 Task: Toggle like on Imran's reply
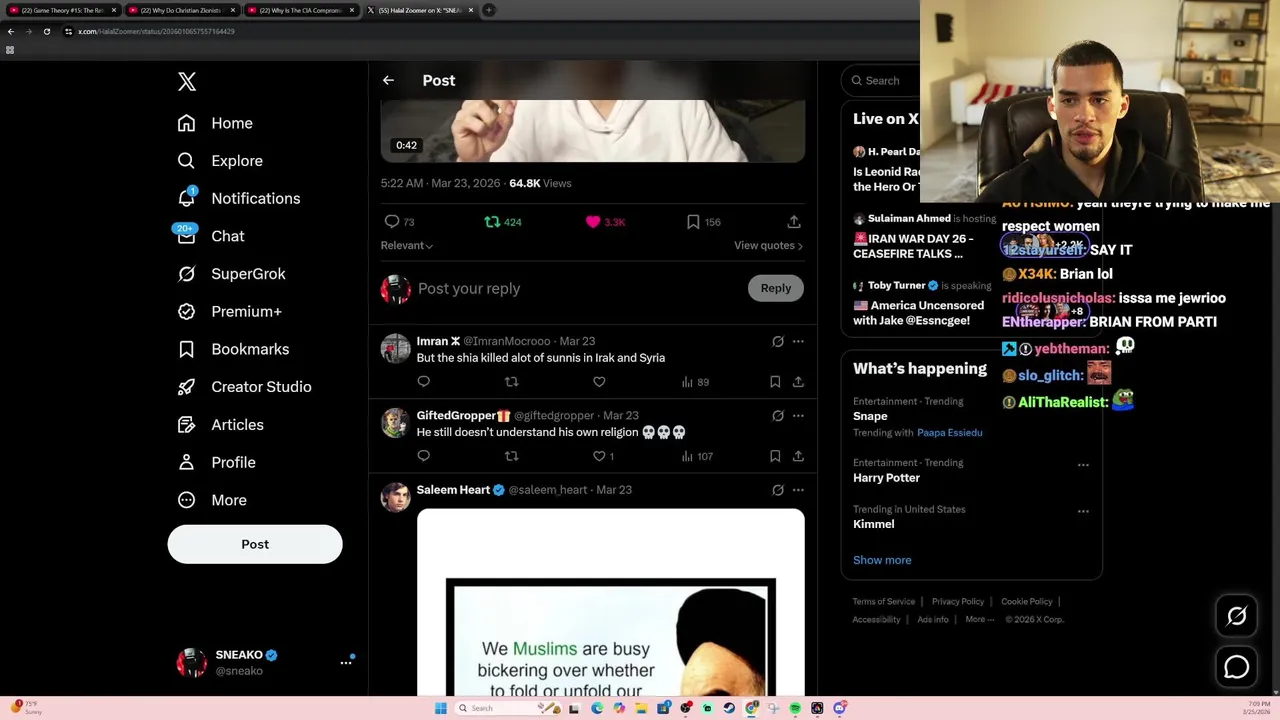coord(599,382)
